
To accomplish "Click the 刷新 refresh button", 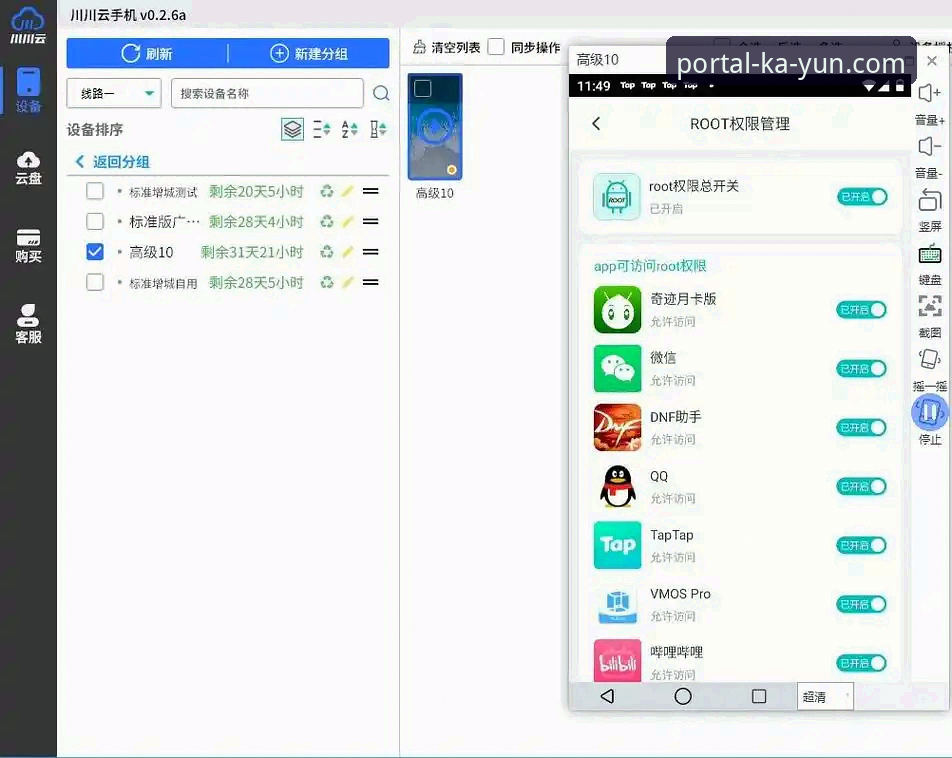I will (x=147, y=53).
